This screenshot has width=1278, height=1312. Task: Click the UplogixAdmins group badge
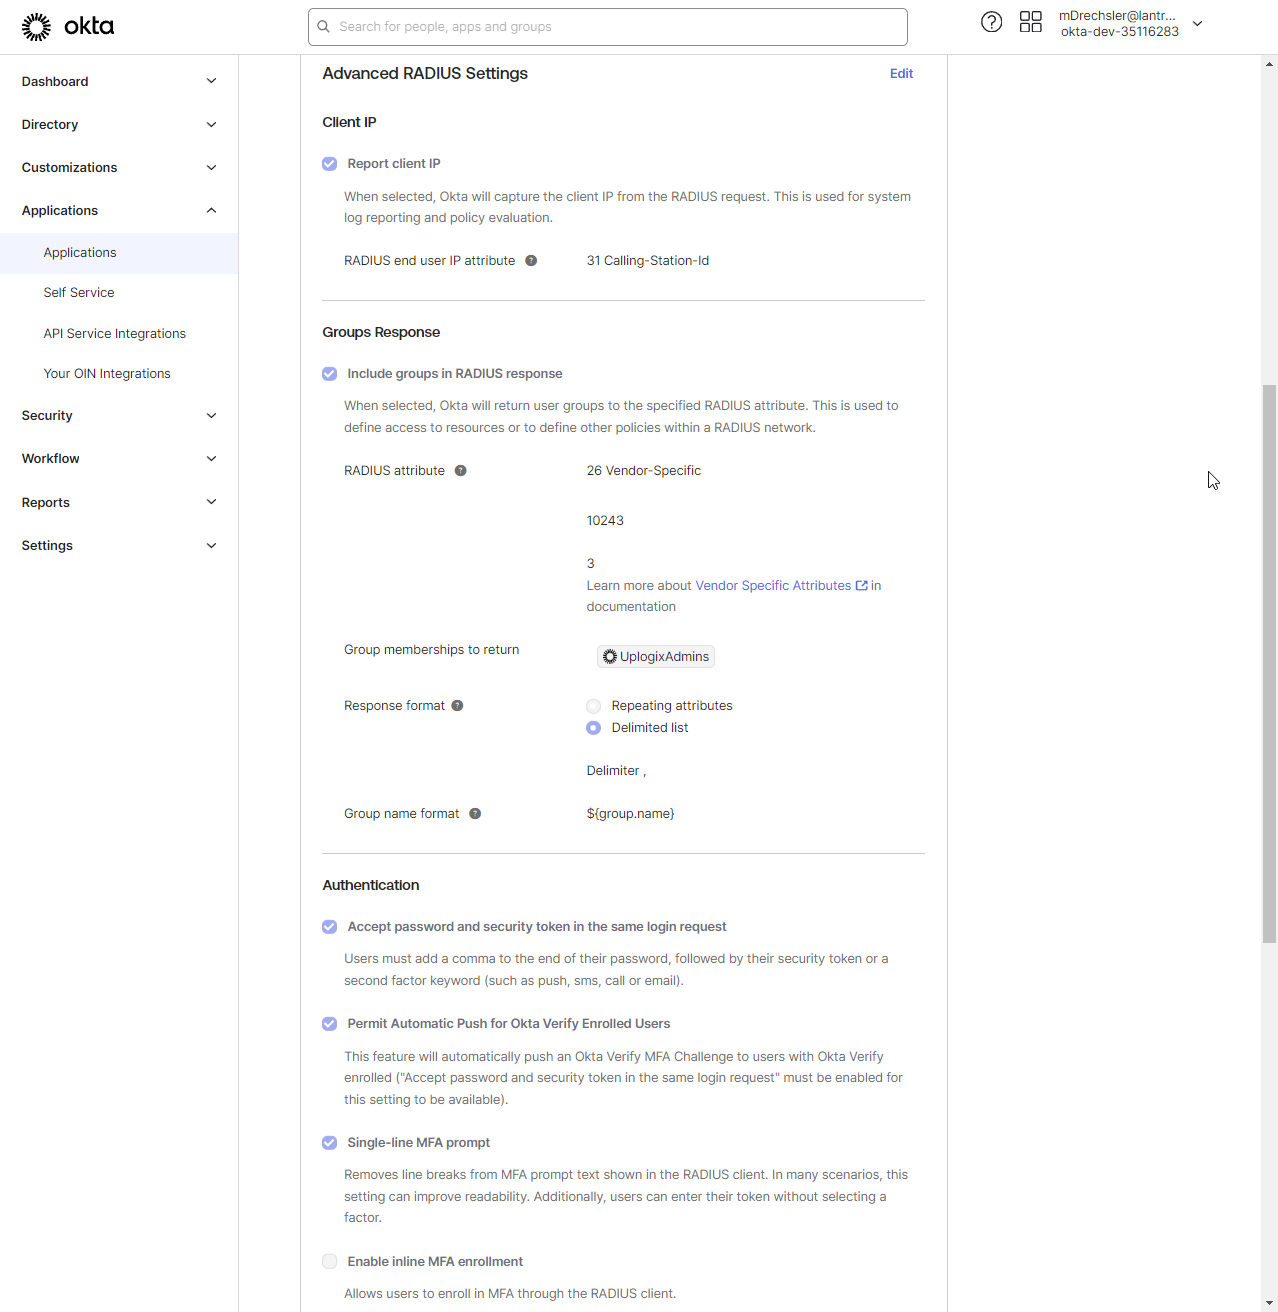656,657
